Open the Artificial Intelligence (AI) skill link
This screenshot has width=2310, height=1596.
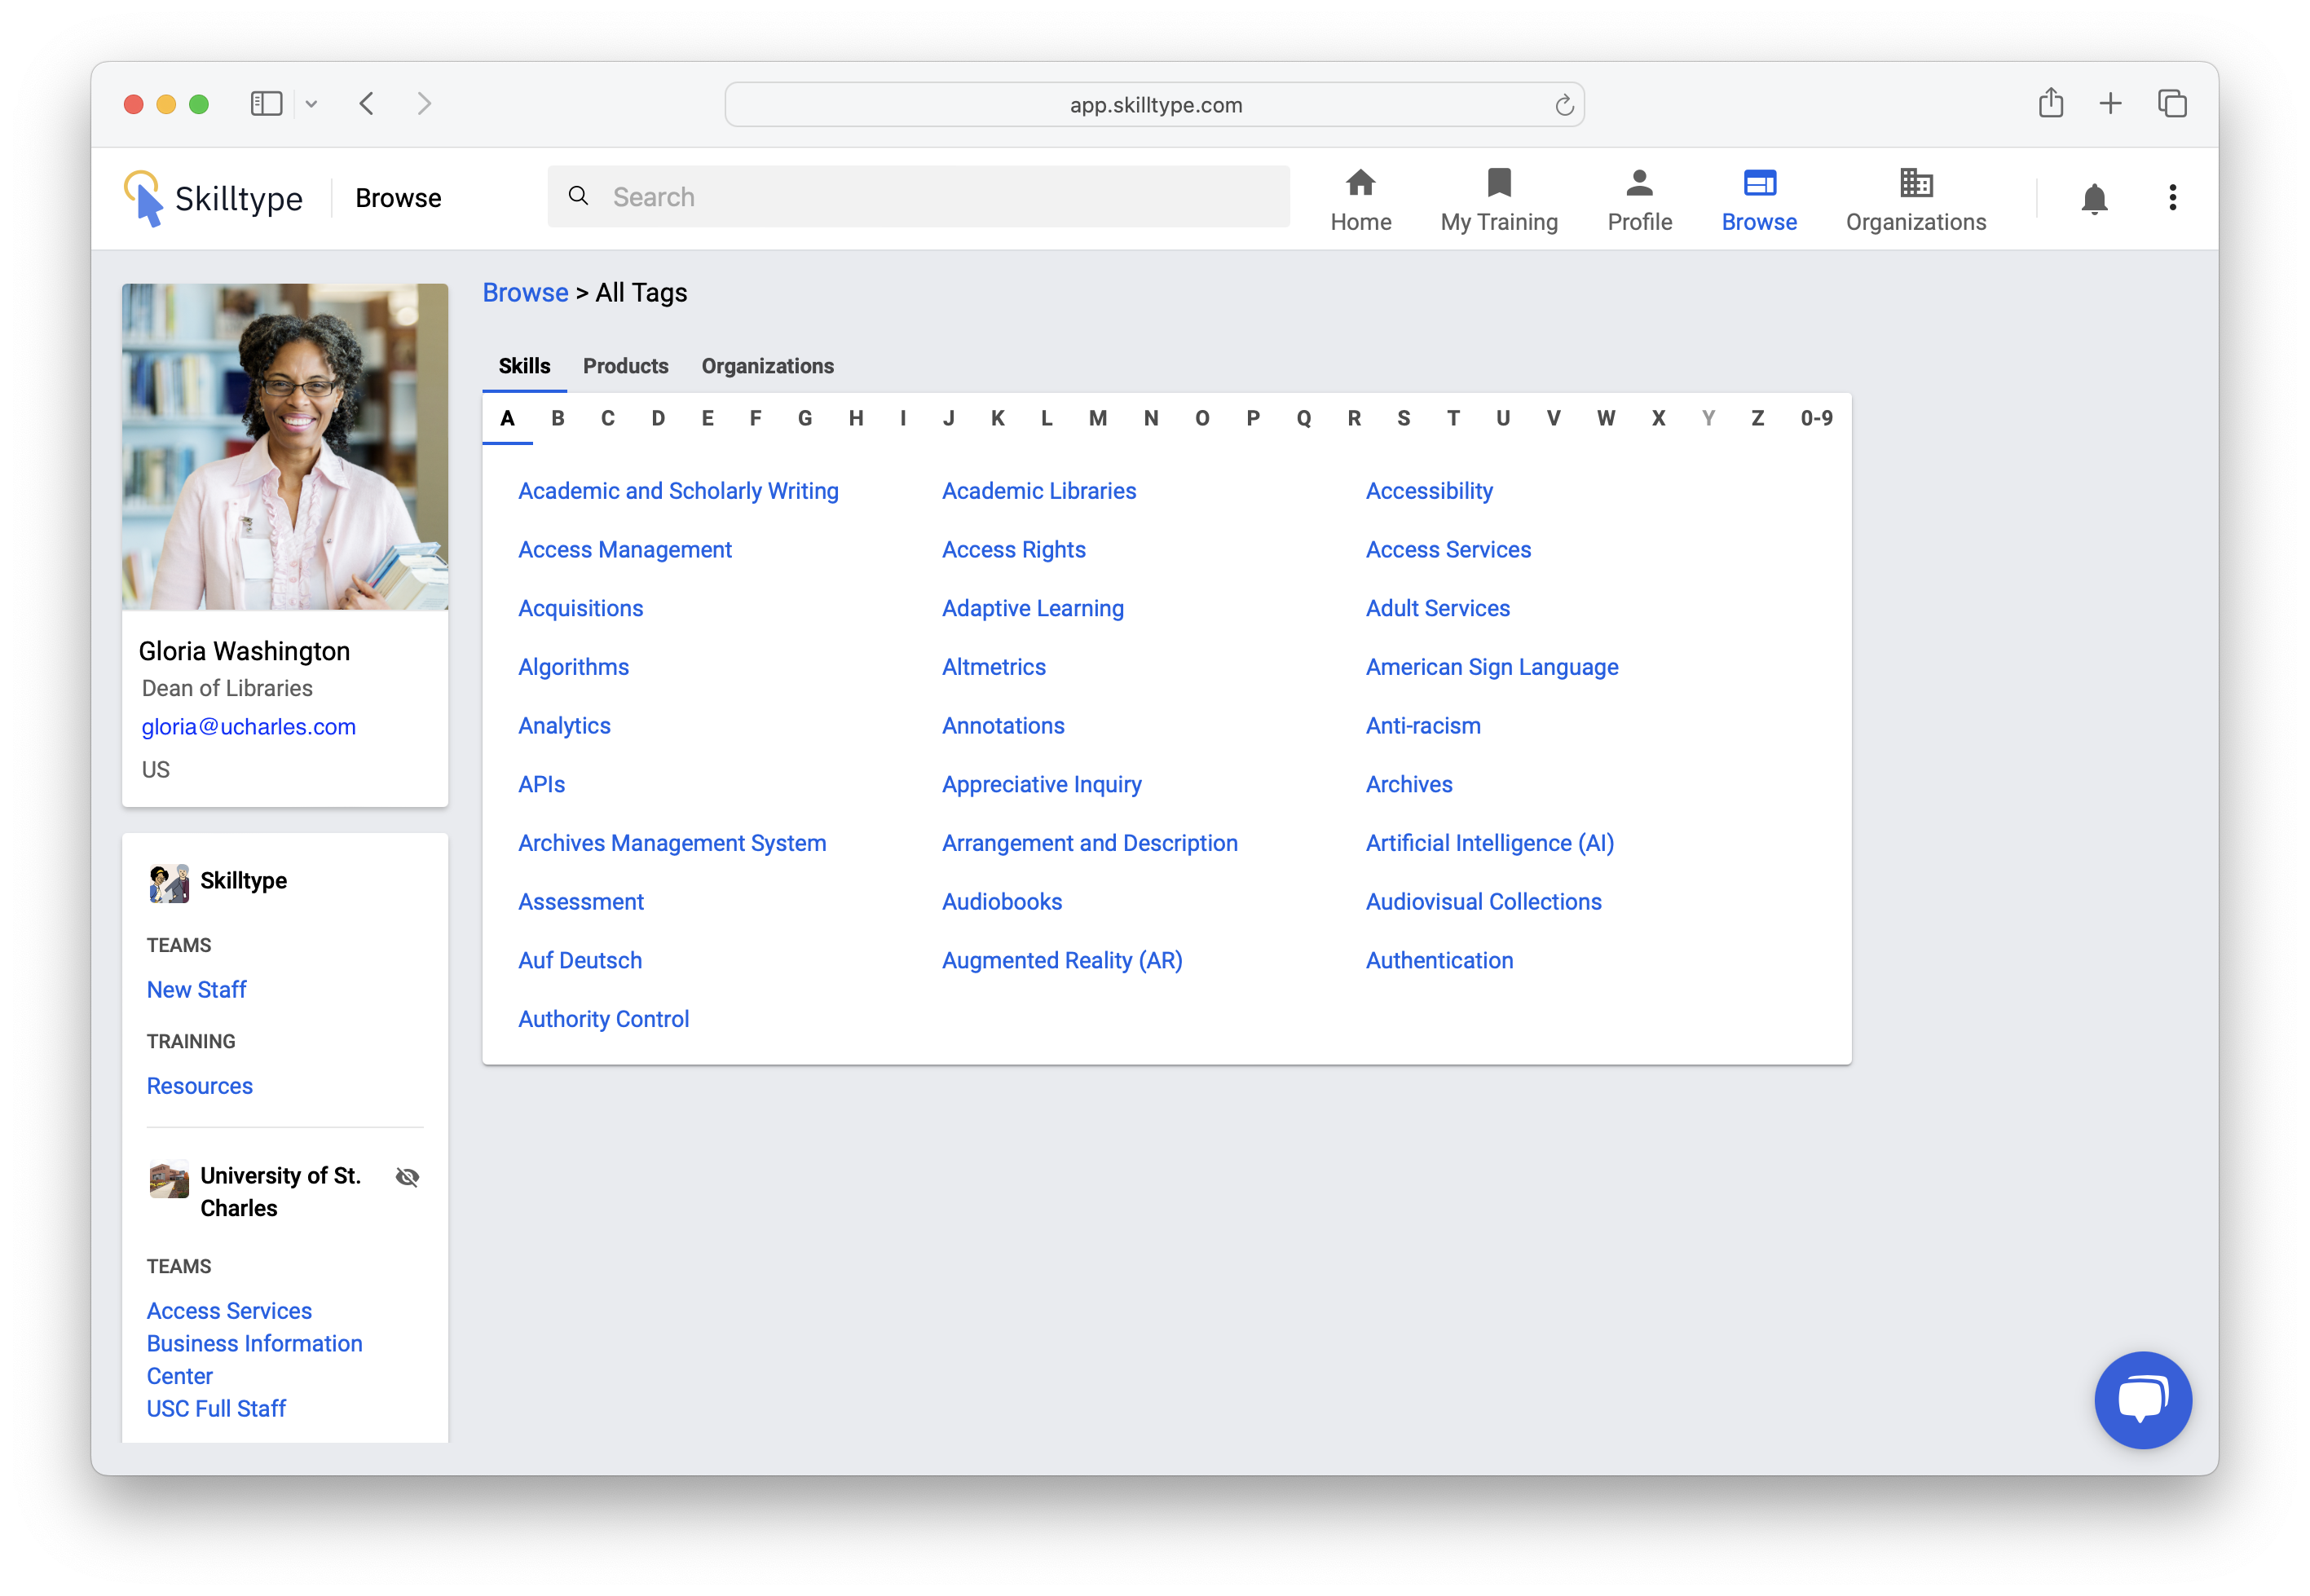[x=1489, y=843]
